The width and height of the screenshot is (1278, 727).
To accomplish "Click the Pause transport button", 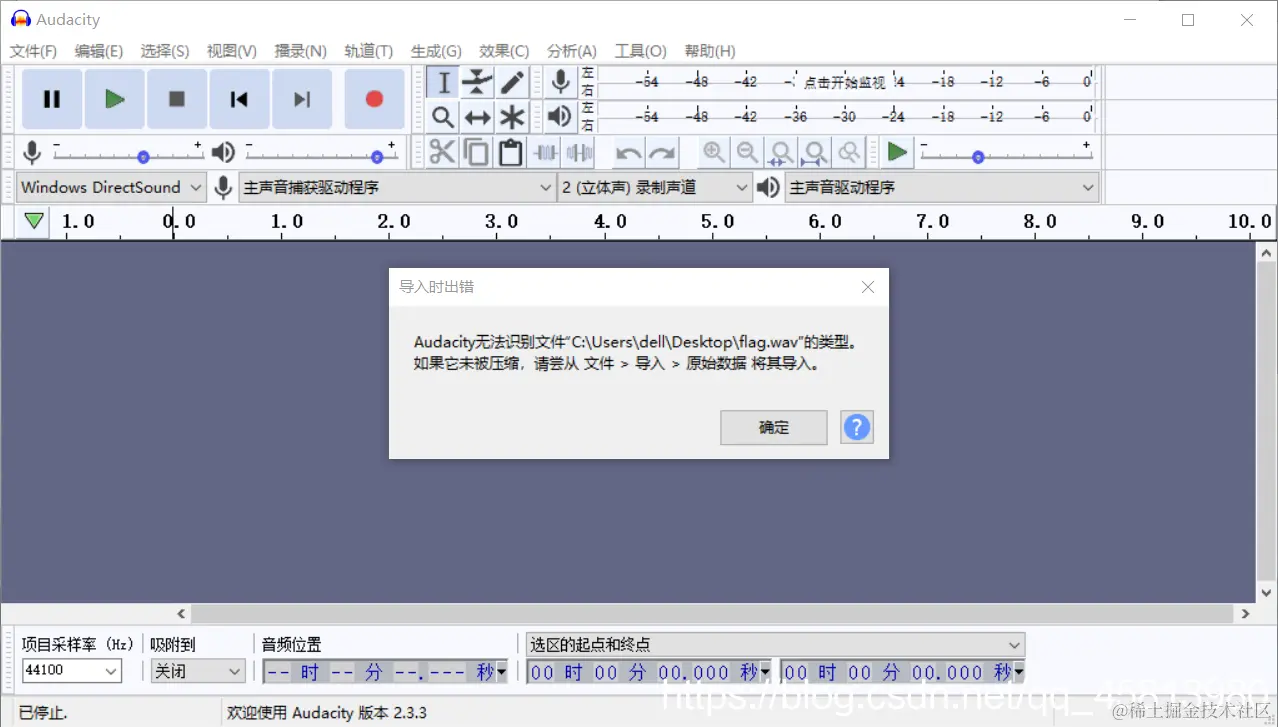I will click(x=52, y=99).
